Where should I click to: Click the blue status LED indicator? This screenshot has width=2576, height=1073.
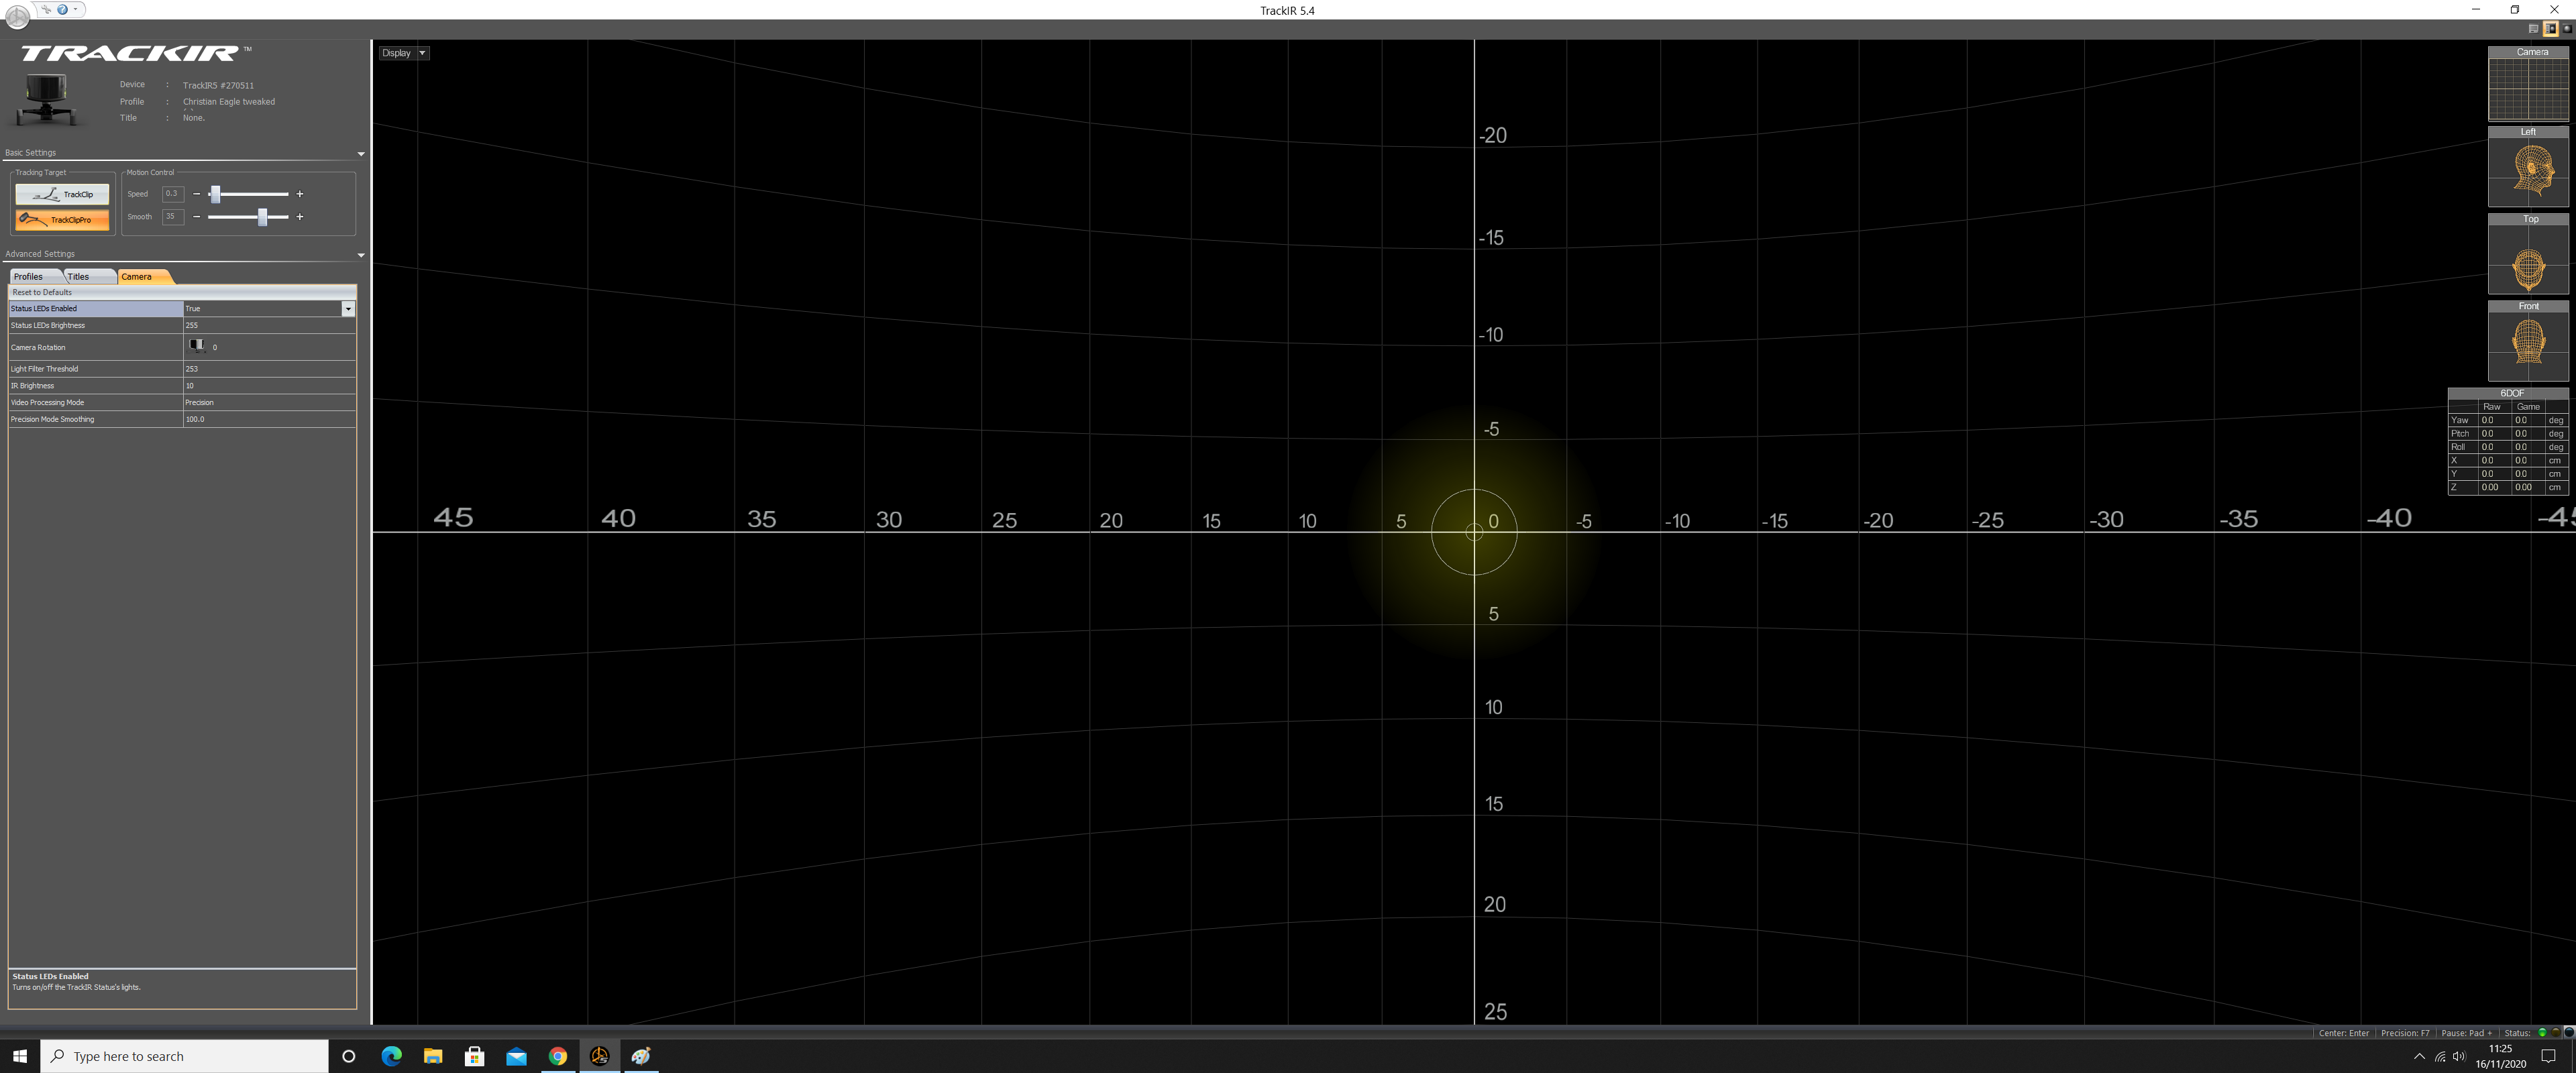[x=2568, y=1033]
